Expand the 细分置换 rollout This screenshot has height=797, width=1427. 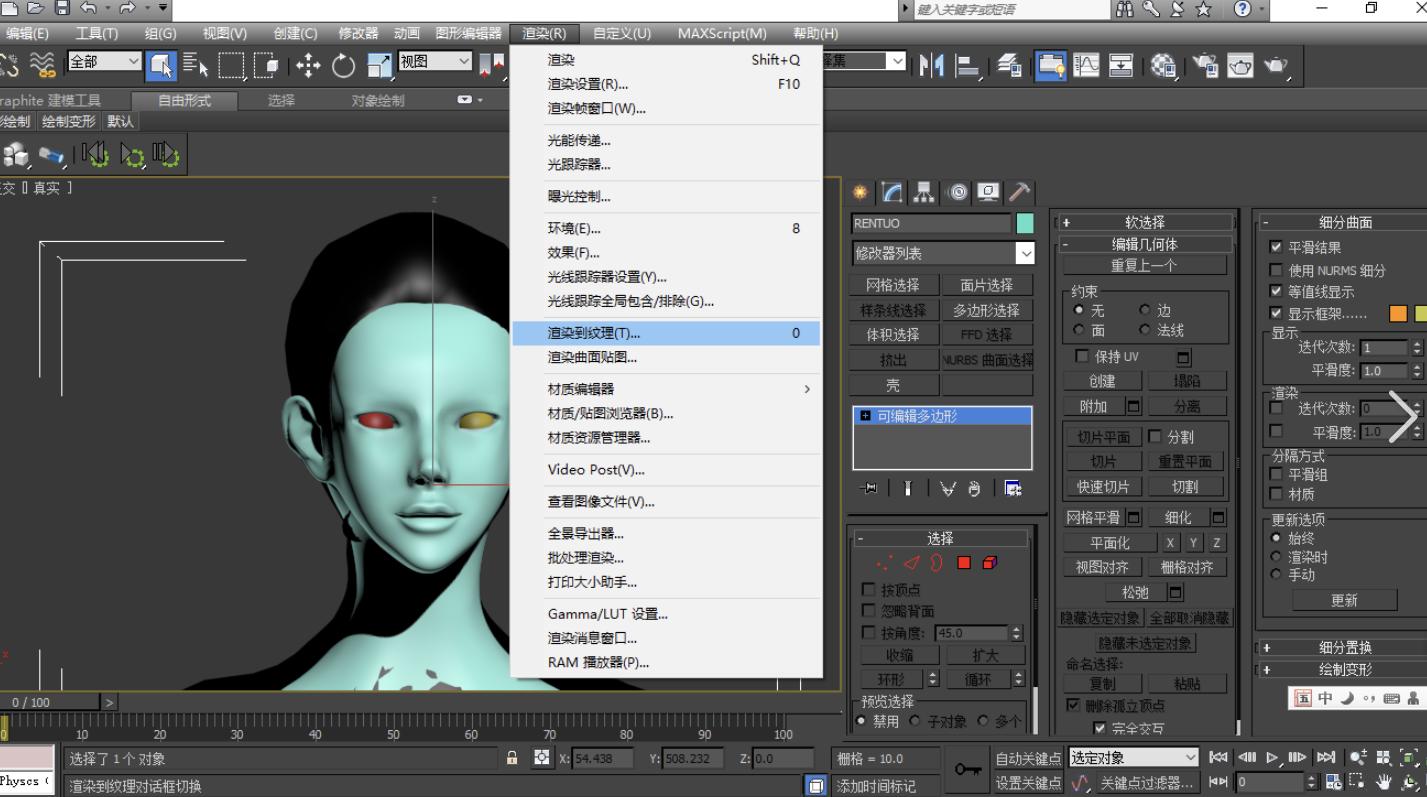[1343, 647]
